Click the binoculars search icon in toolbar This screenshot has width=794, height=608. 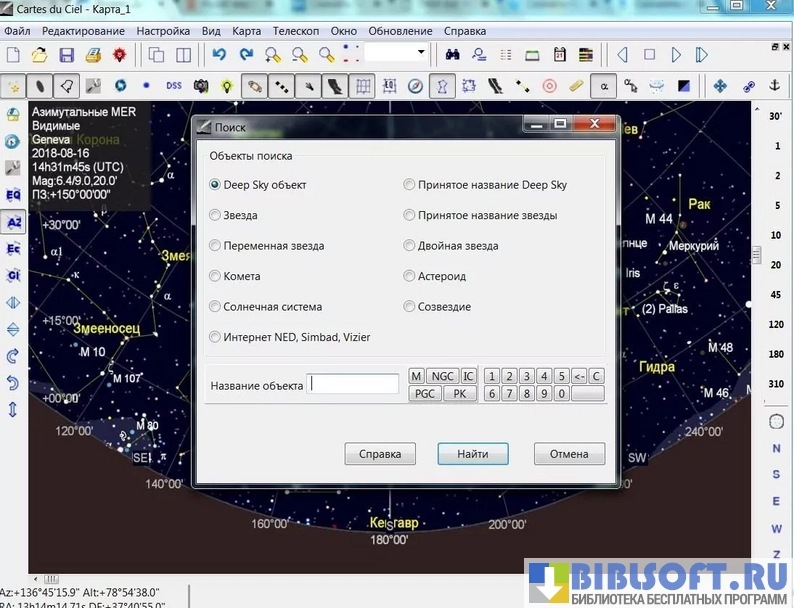[x=453, y=55]
